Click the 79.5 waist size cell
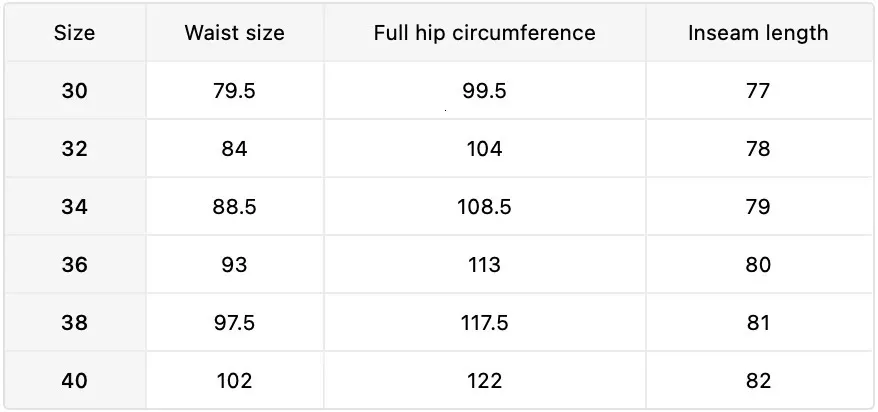878x412 pixels. point(234,91)
